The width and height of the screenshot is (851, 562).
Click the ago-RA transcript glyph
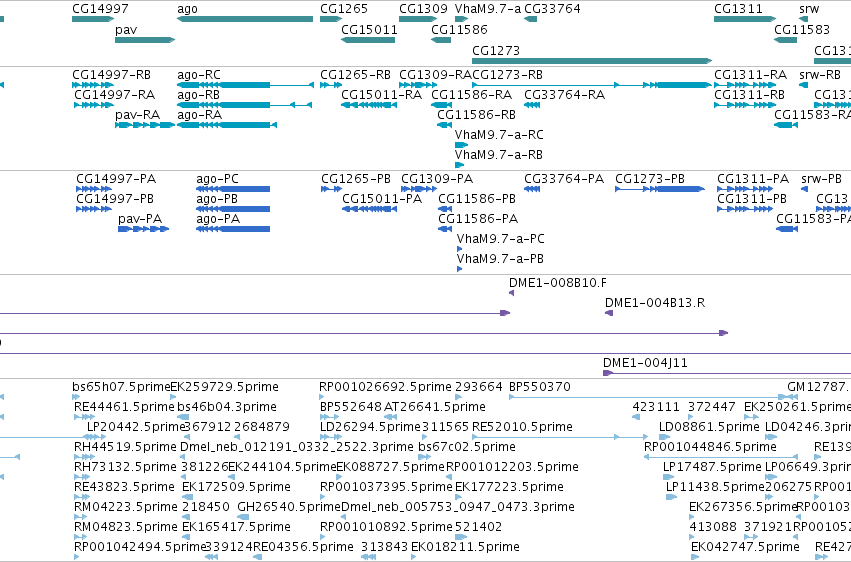pos(227,125)
